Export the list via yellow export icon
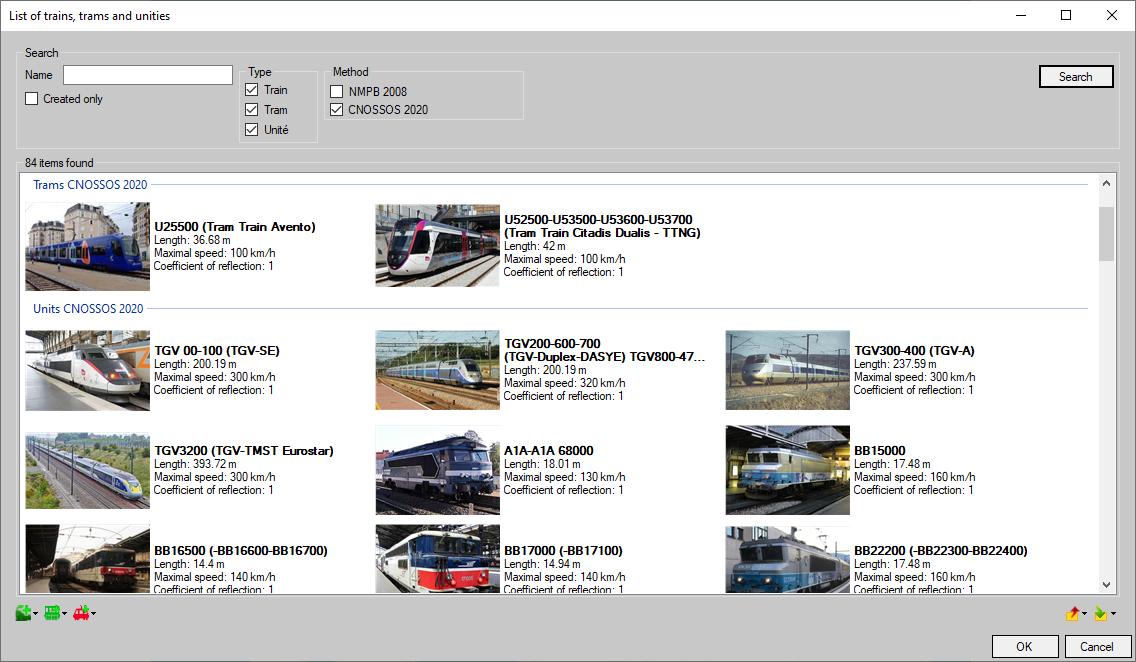Viewport: 1136px width, 662px height. pos(1072,616)
